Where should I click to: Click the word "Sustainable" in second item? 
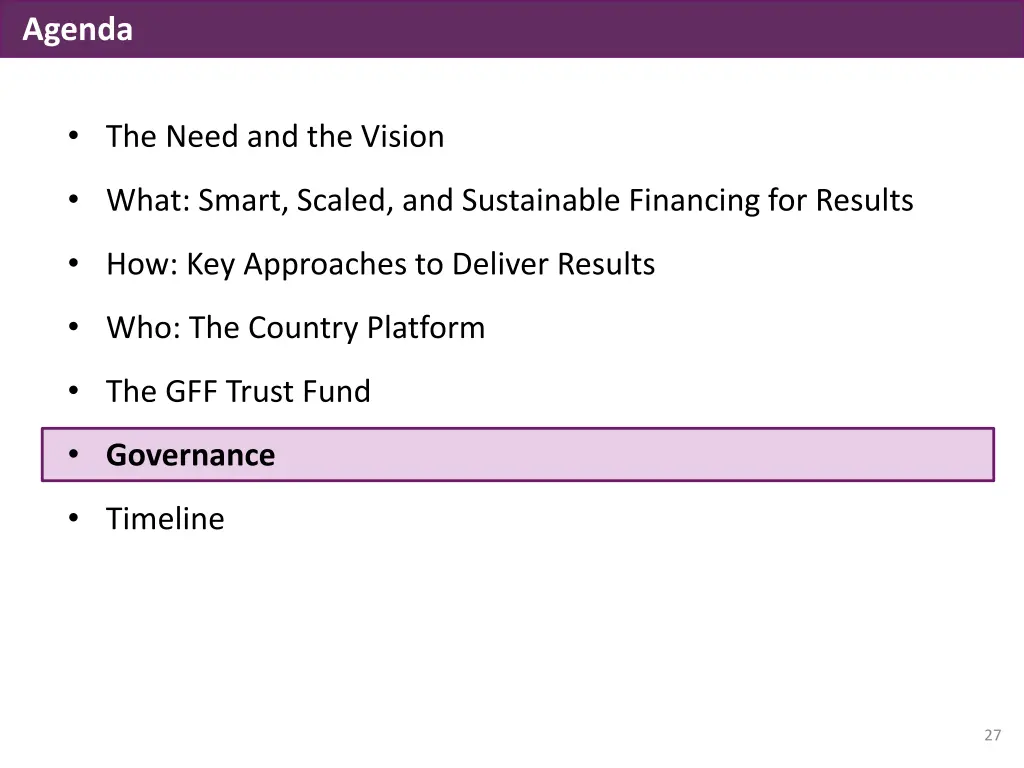pyautogui.click(x=541, y=200)
